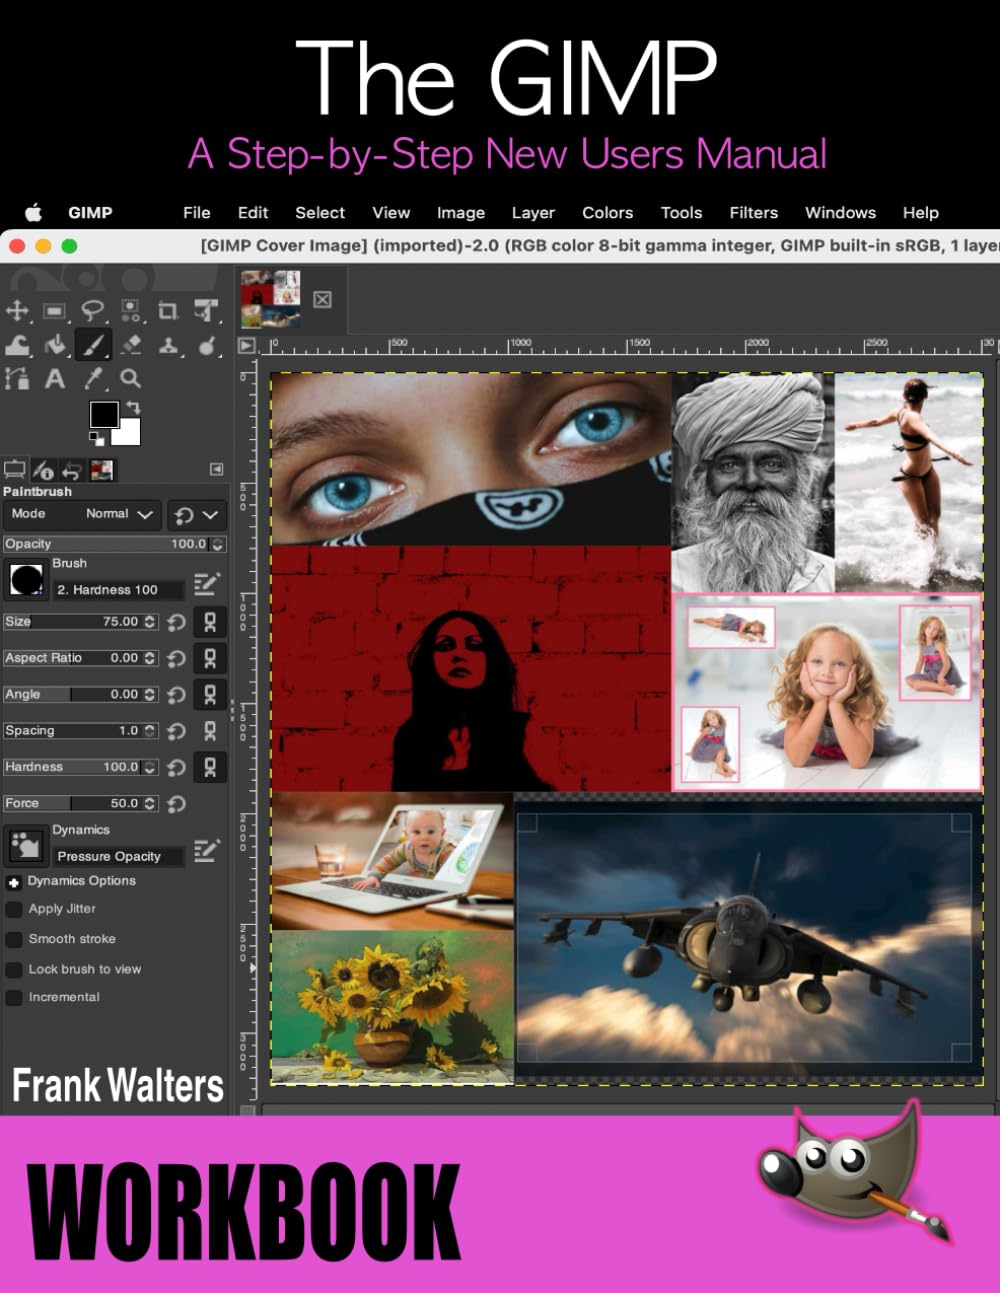
Task: Expand the Dynamics Options section
Action: tap(14, 881)
